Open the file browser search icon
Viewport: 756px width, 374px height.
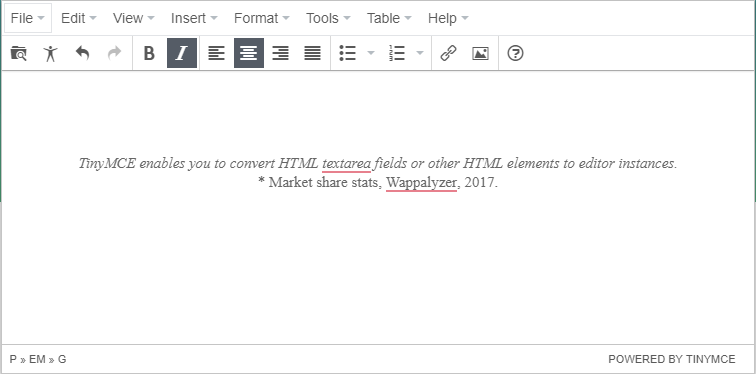(19, 53)
